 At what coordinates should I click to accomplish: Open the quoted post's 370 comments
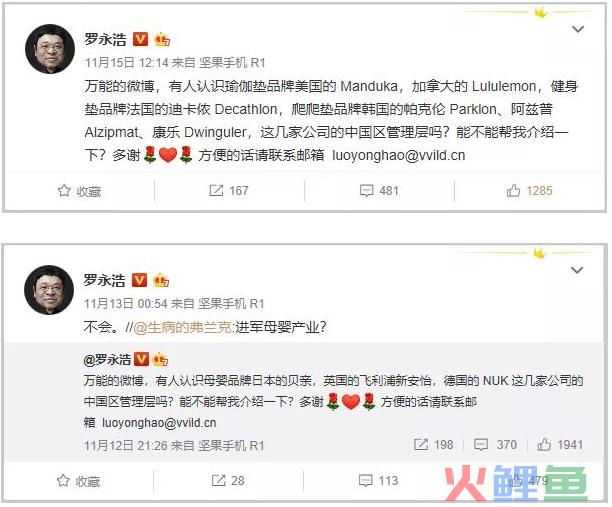coord(480,445)
